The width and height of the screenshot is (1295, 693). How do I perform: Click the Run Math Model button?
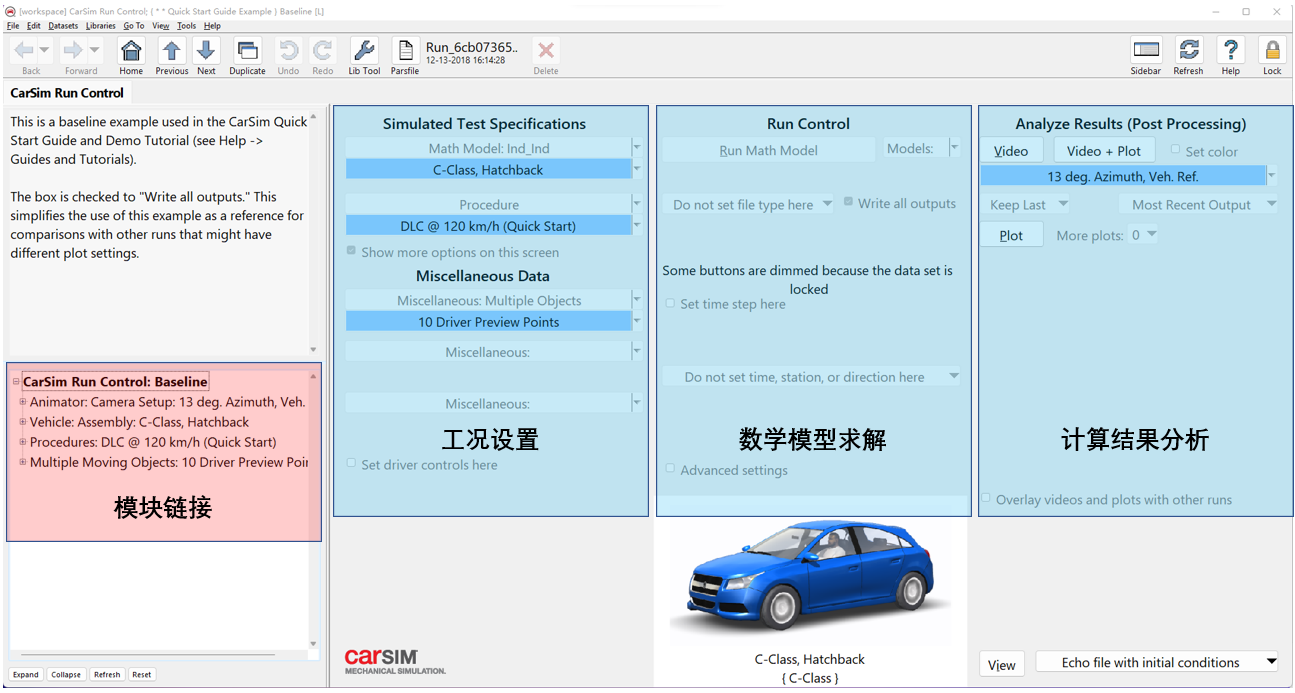(x=768, y=148)
